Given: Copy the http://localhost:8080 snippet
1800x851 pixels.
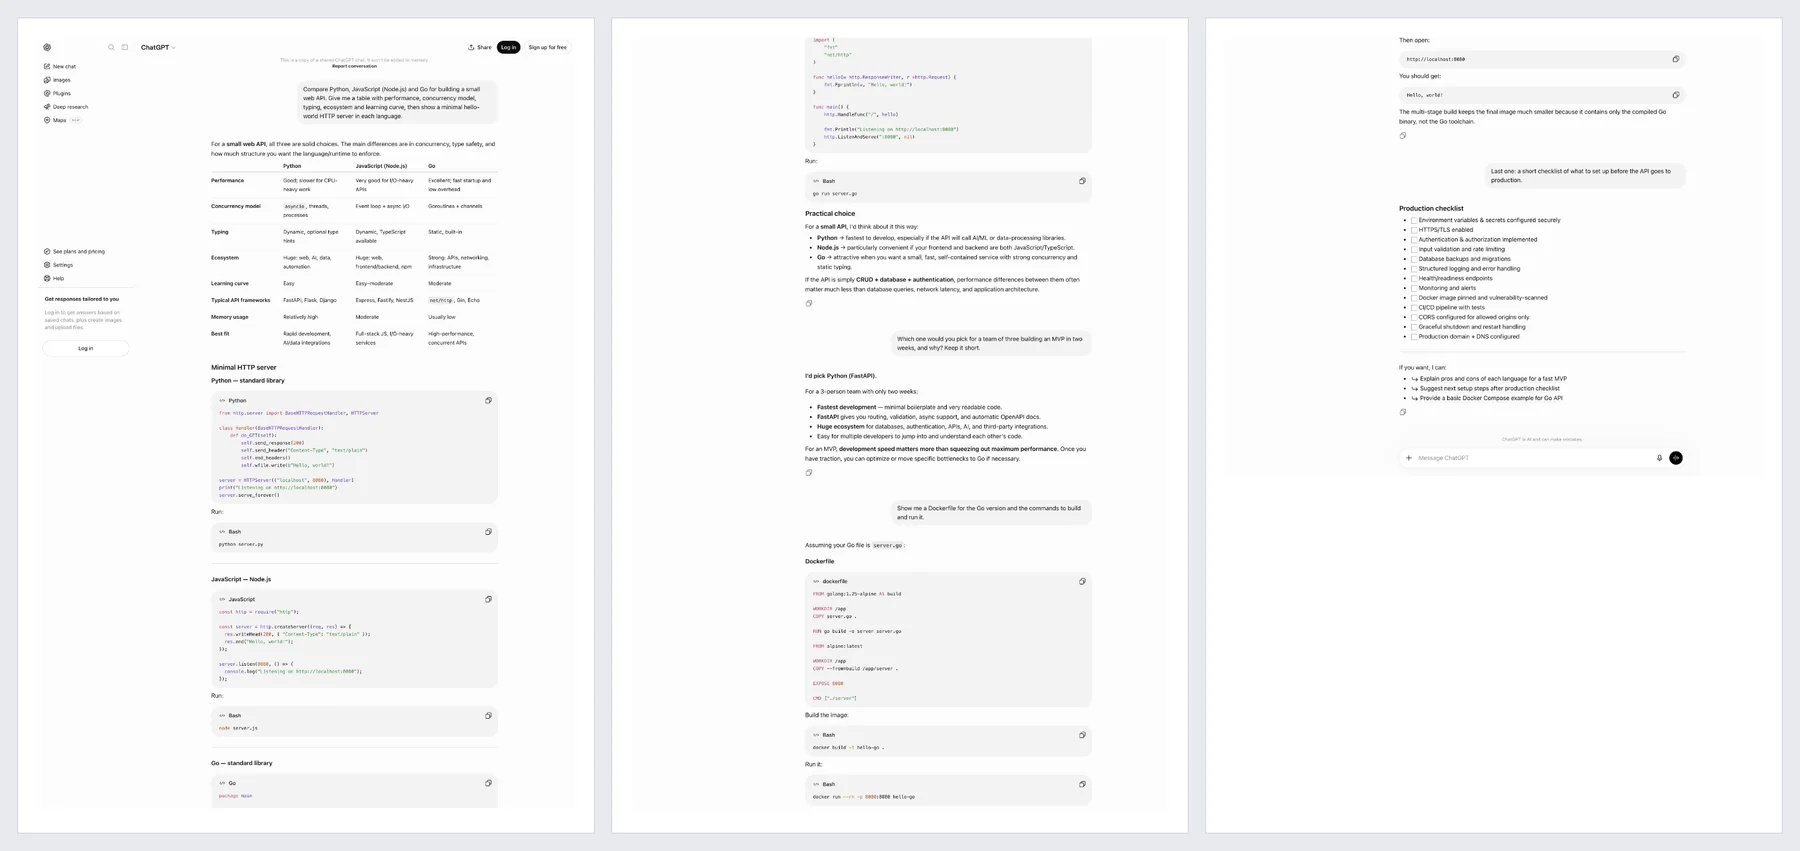Looking at the screenshot, I should [x=1676, y=59].
